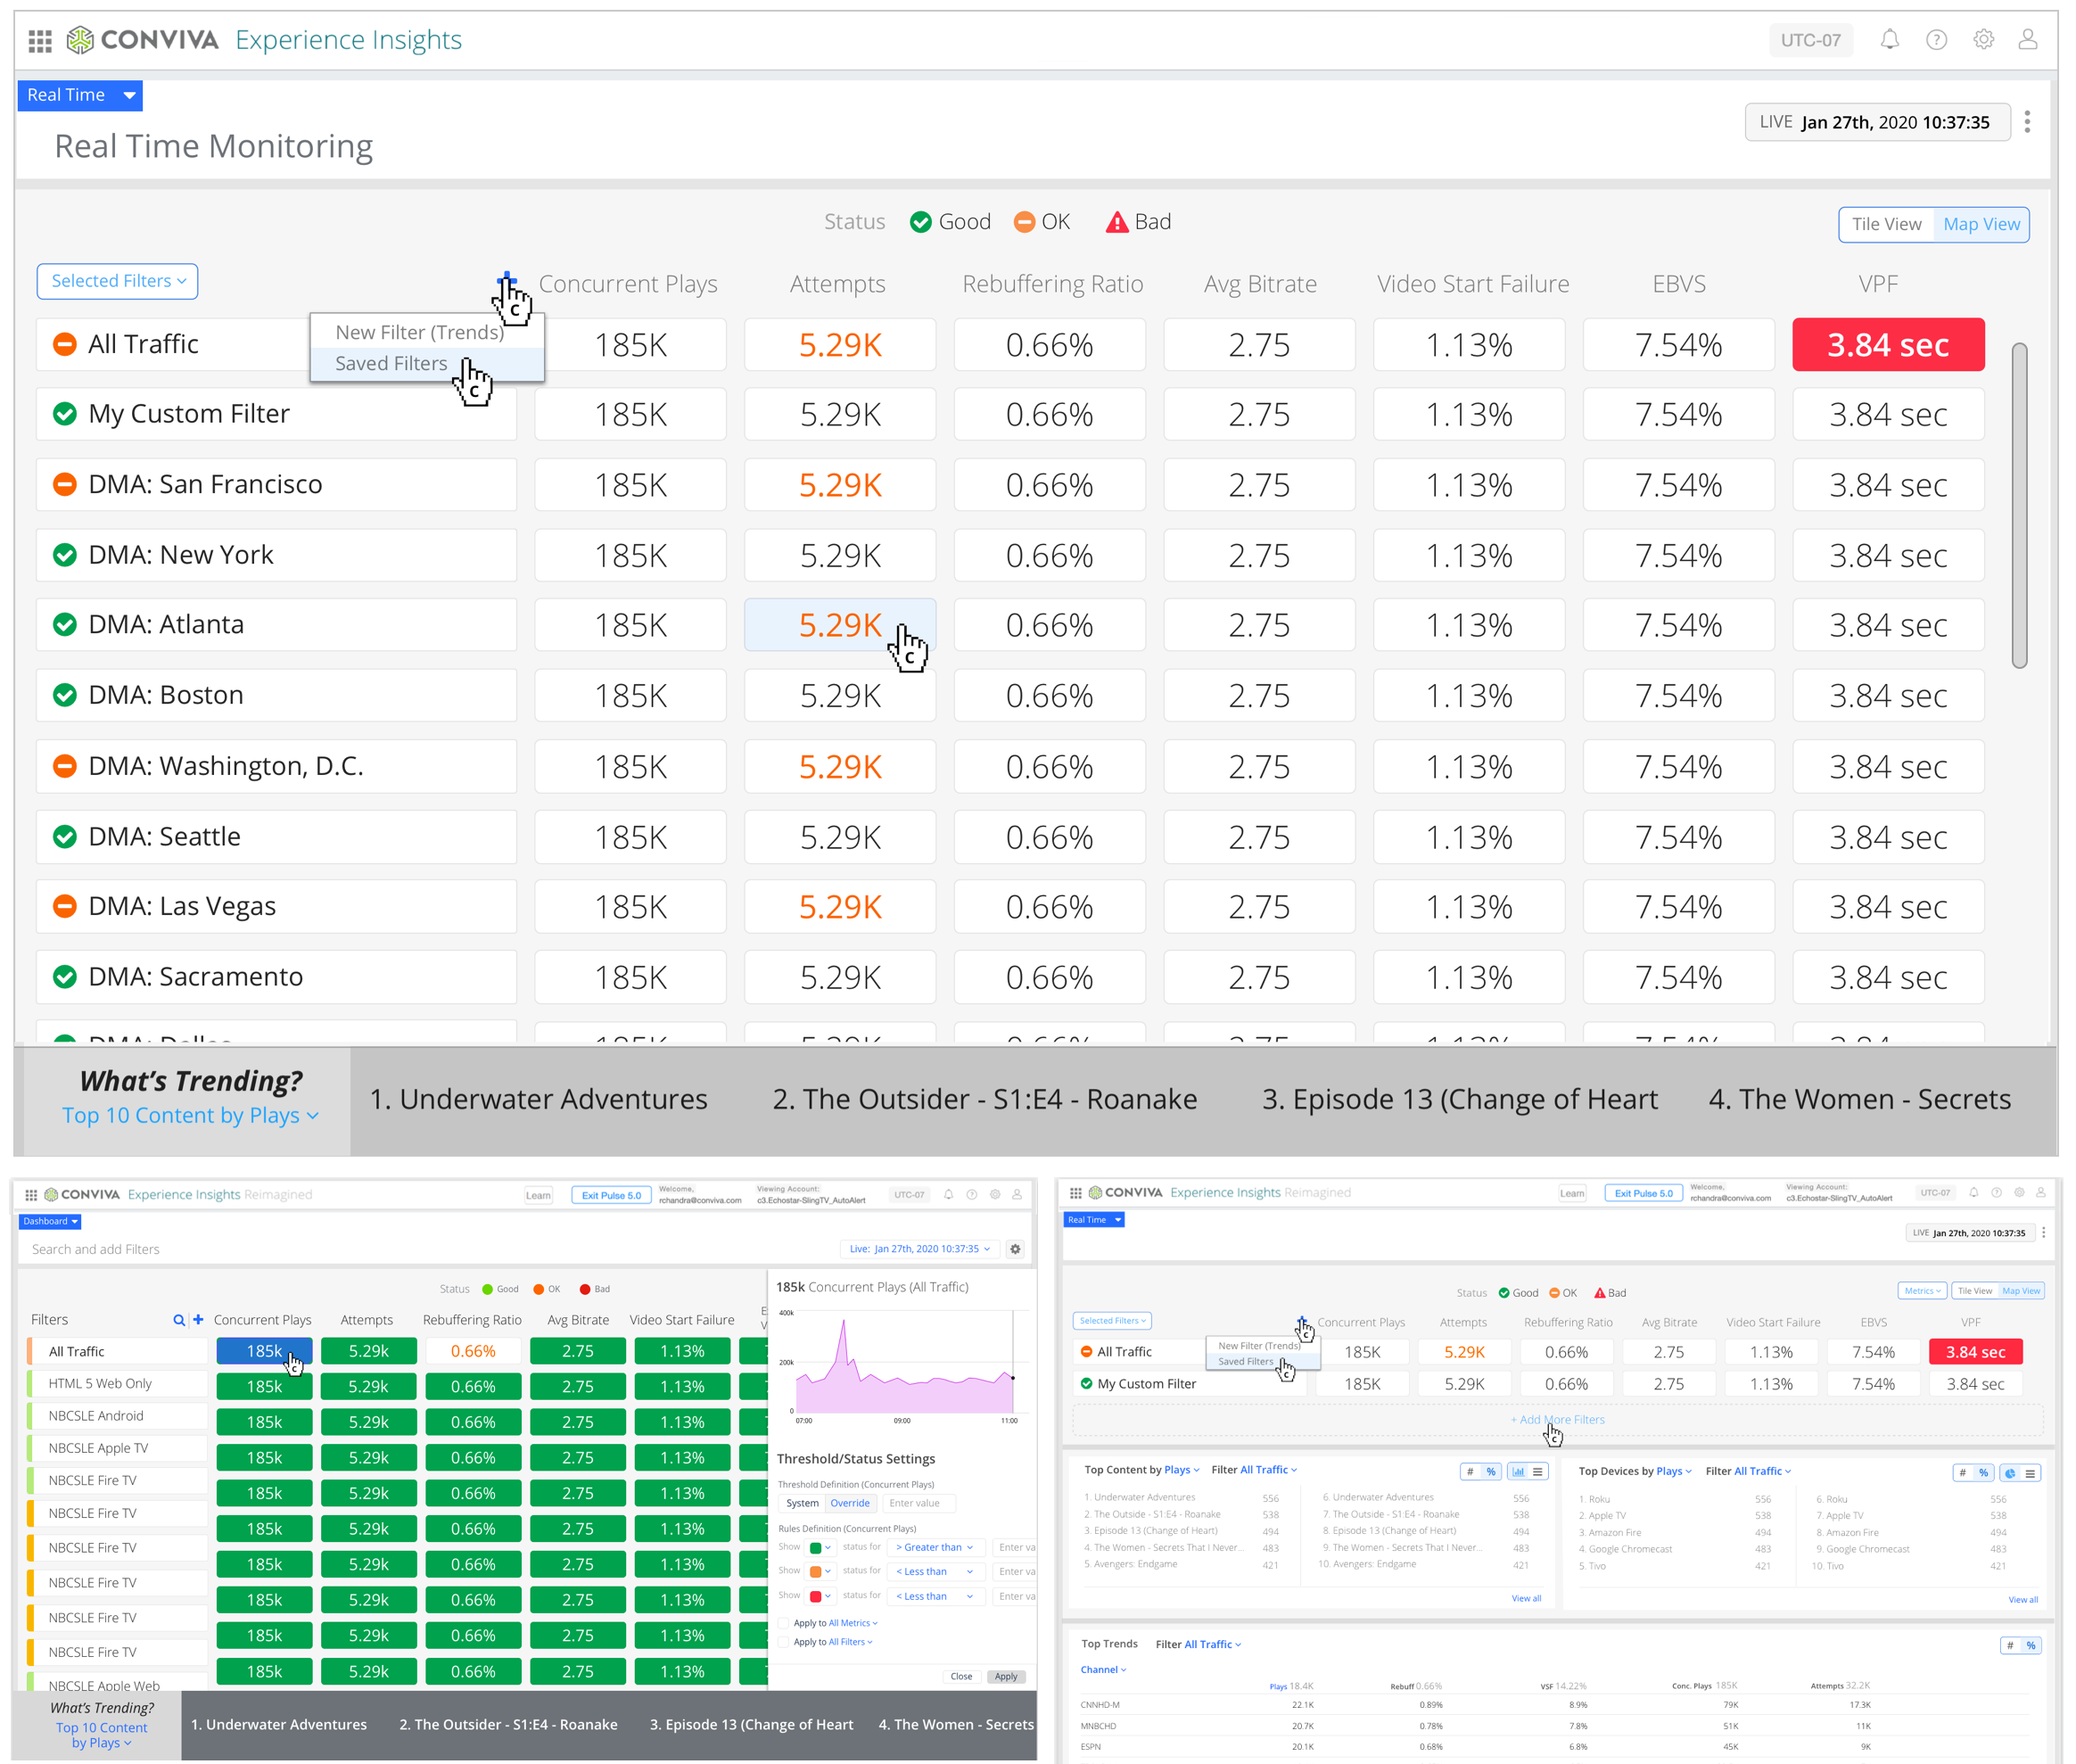This screenshot has width=2076, height=1764.
Task: Open kebab menu beside LIVE date in Real Time Monitoring panel
Action: click(2027, 122)
